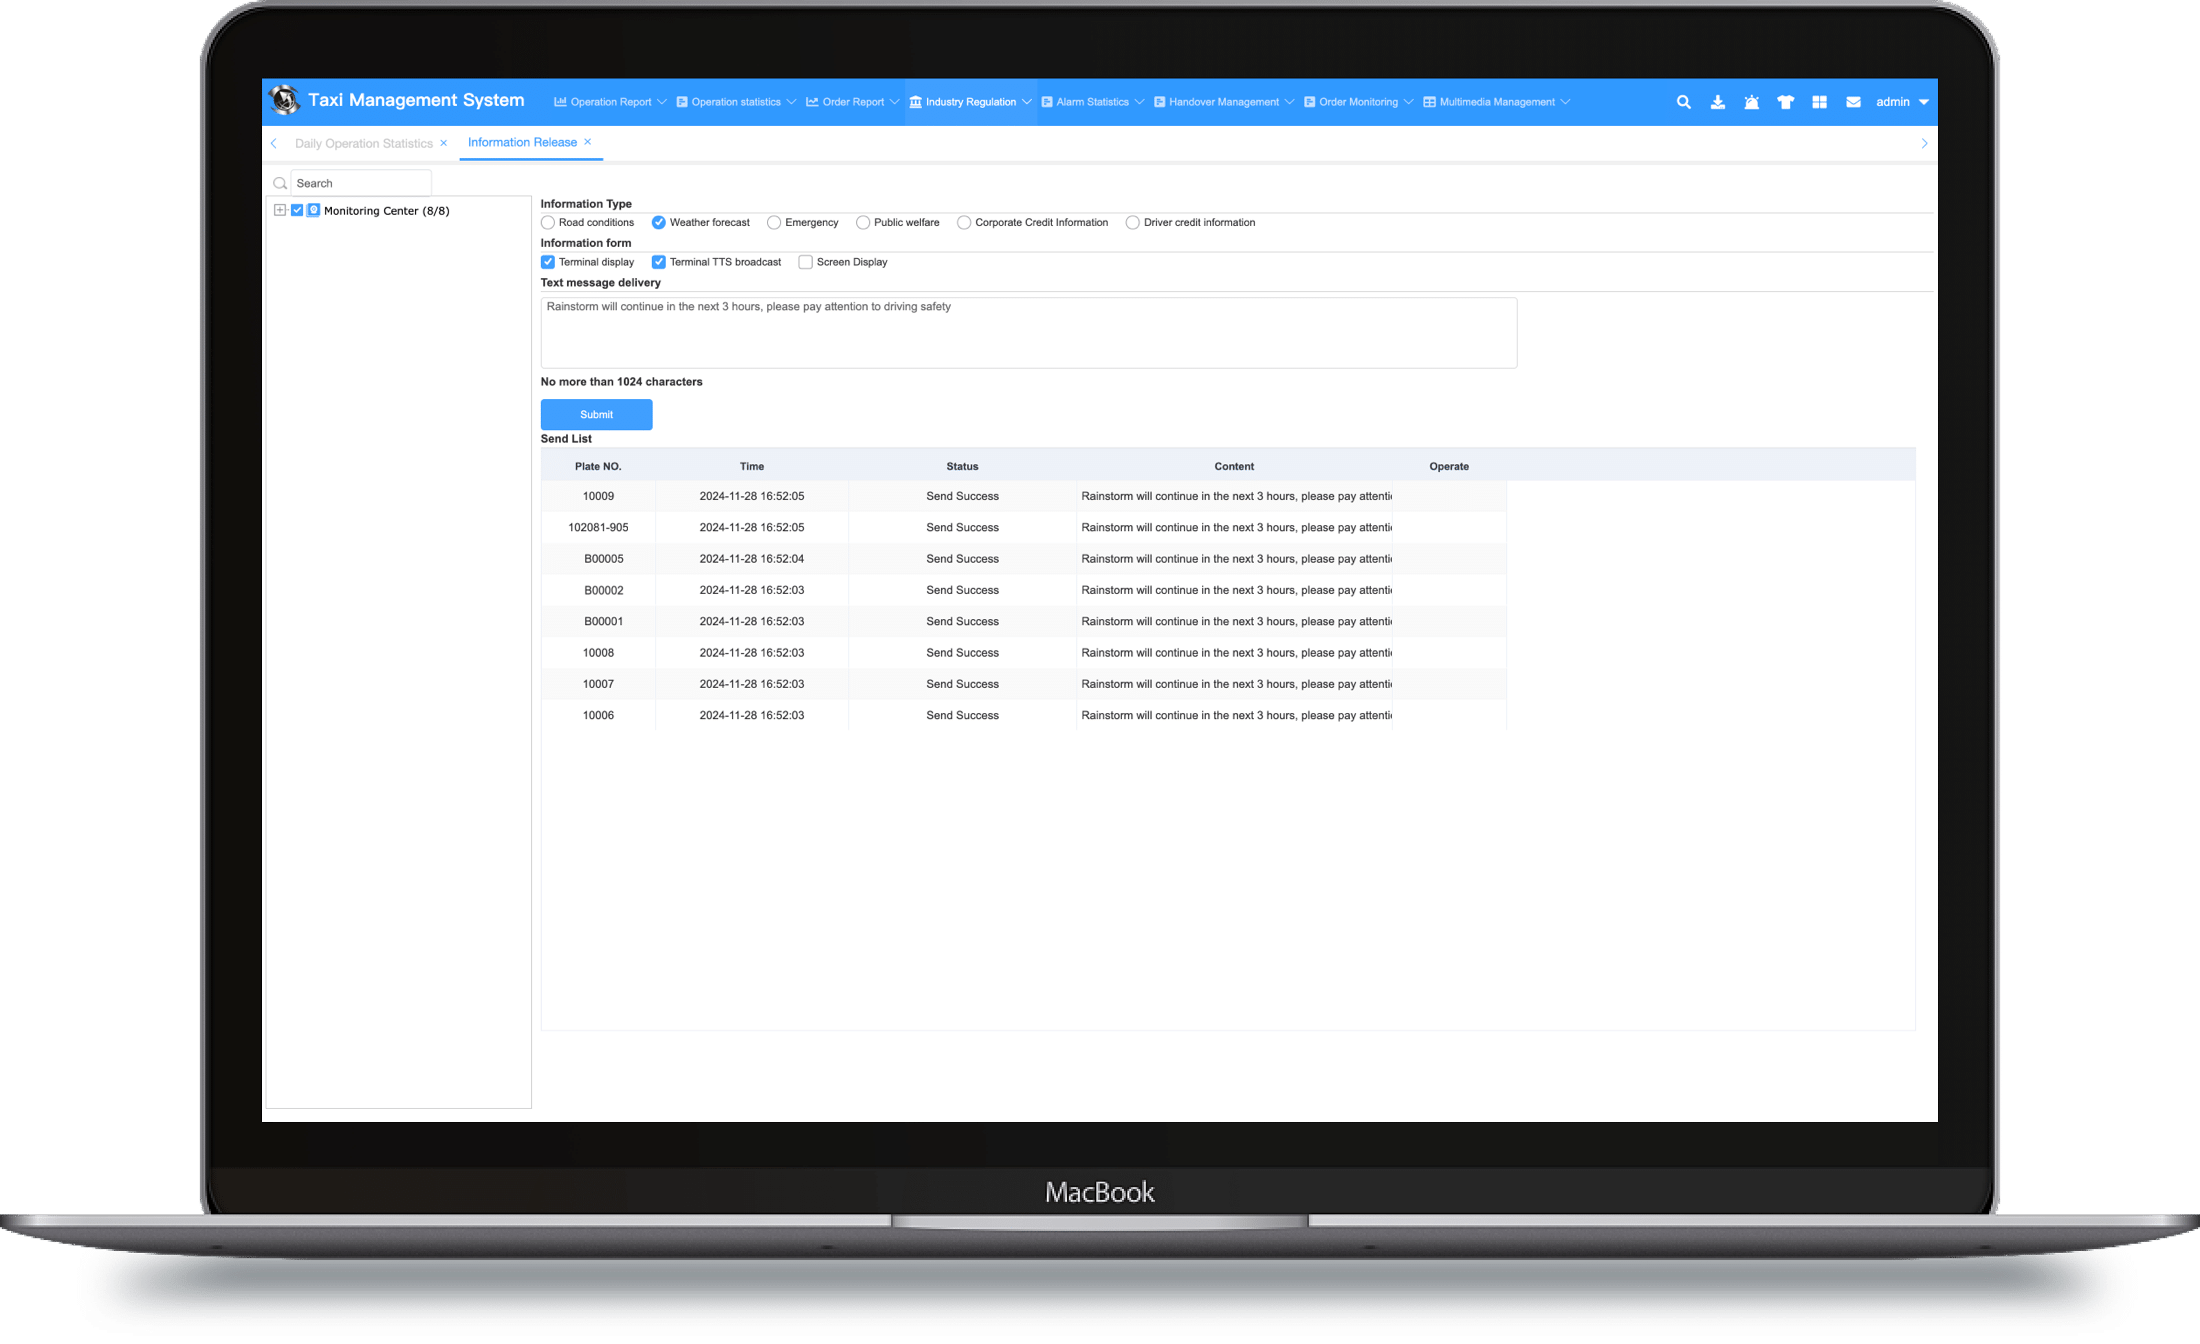This screenshot has height=1344, width=2200.
Task: Open the admin user dropdown
Action: click(1901, 102)
